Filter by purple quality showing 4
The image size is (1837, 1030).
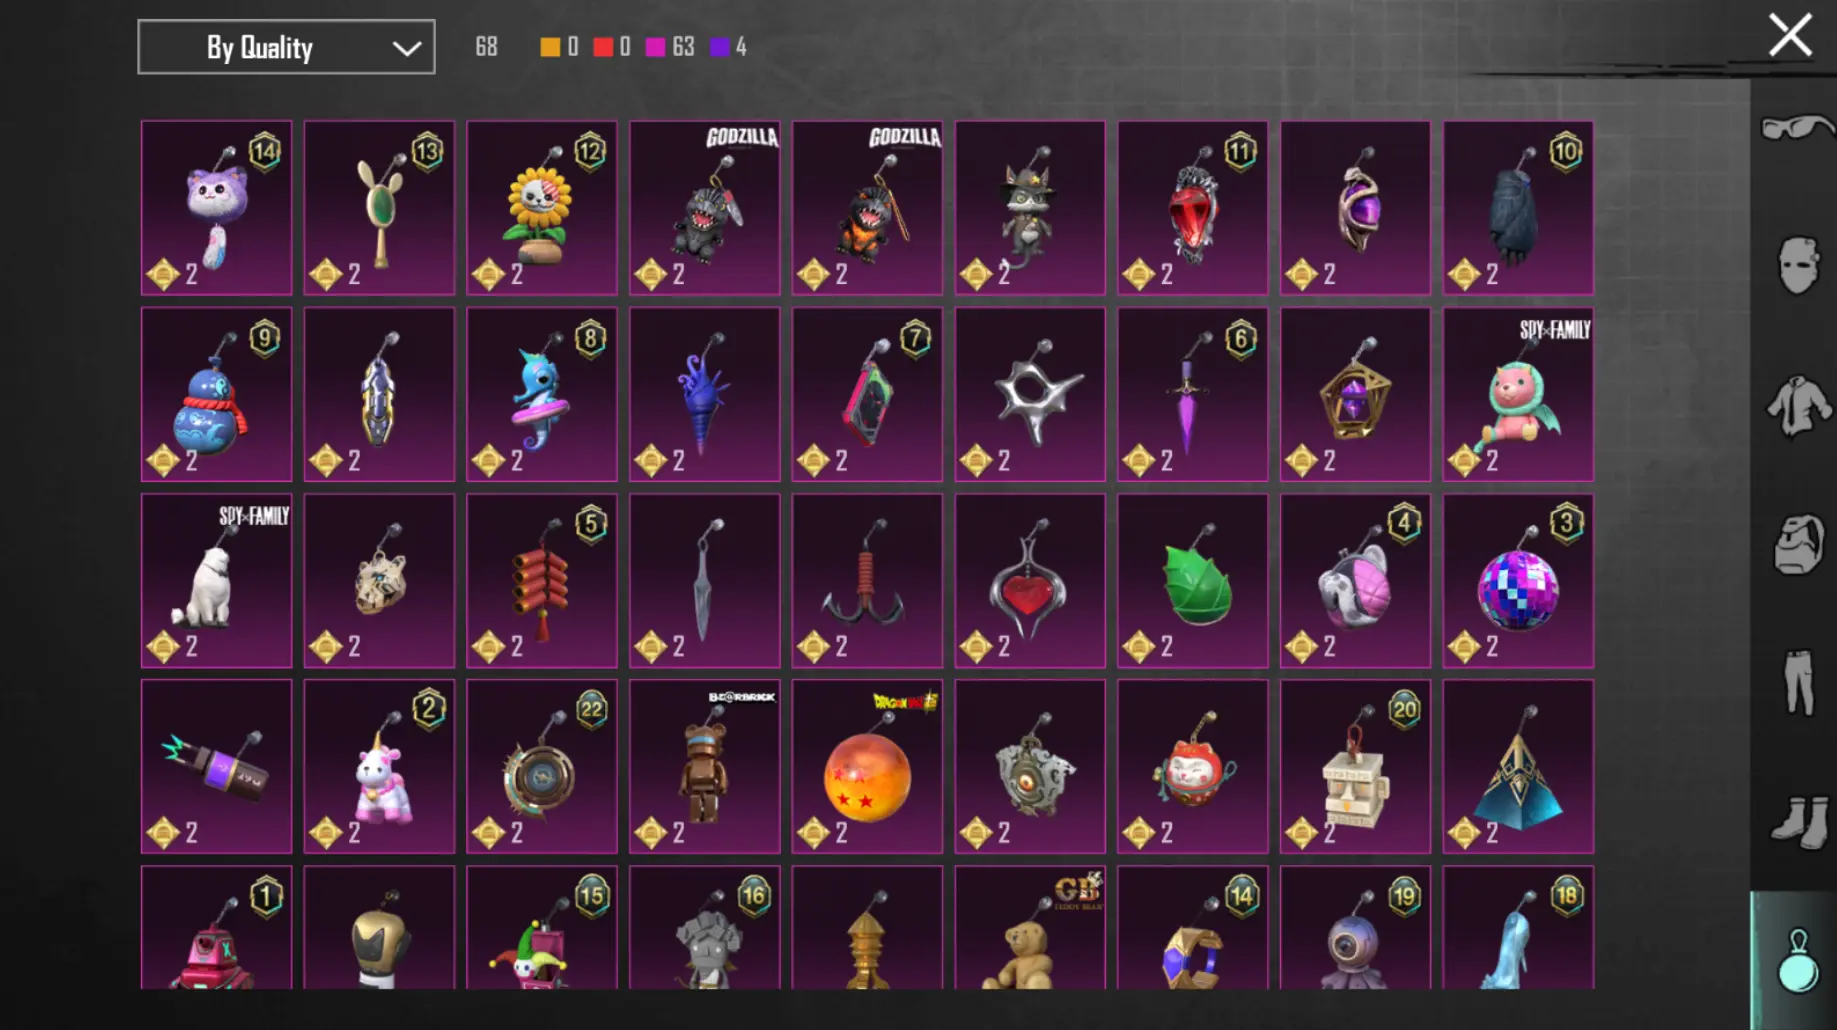click(x=719, y=47)
